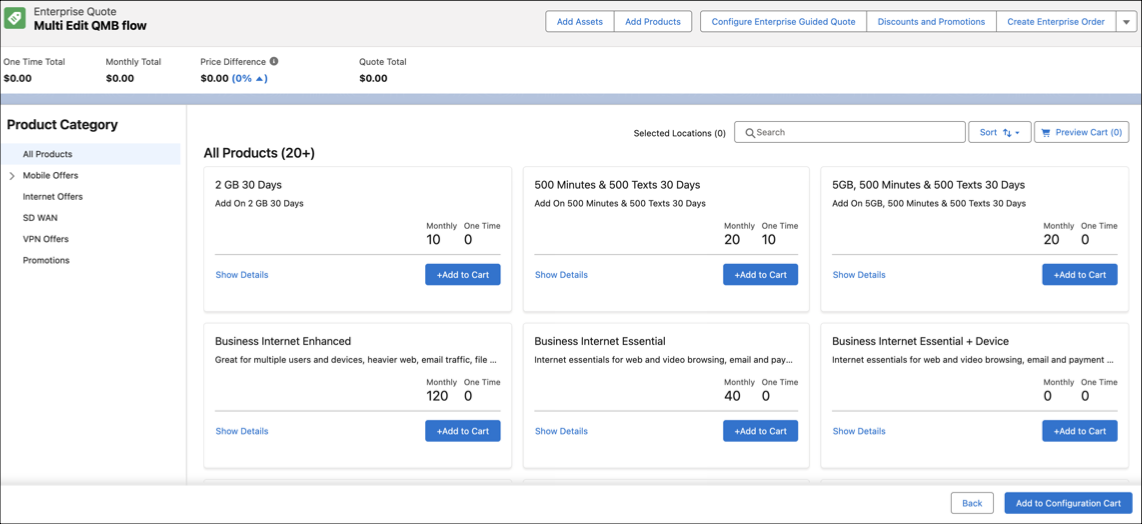Click the Back button
1142x524 pixels.
972,503
